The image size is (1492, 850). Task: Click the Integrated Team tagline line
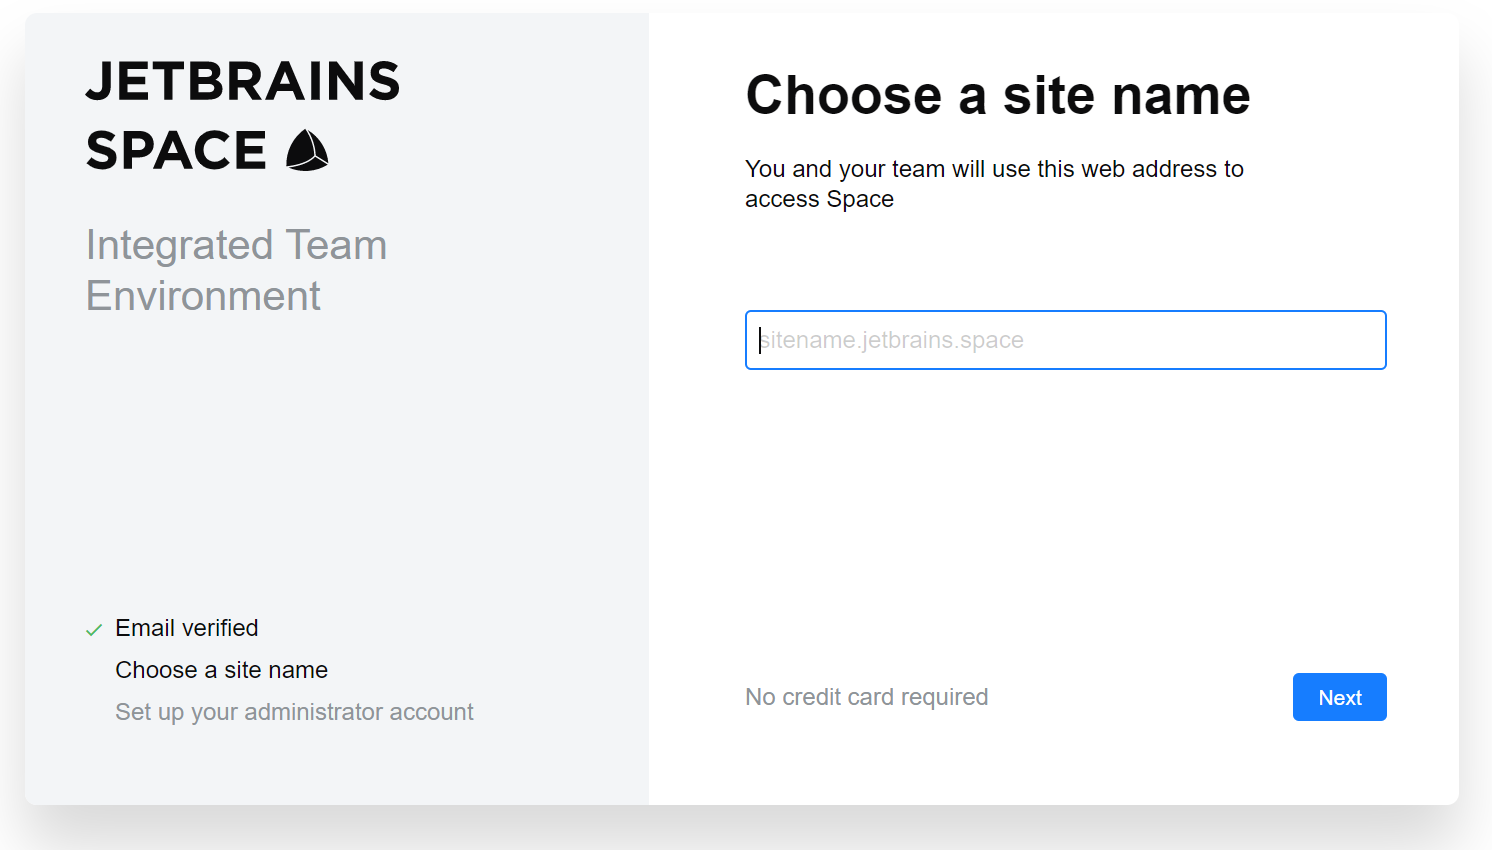[x=236, y=245]
